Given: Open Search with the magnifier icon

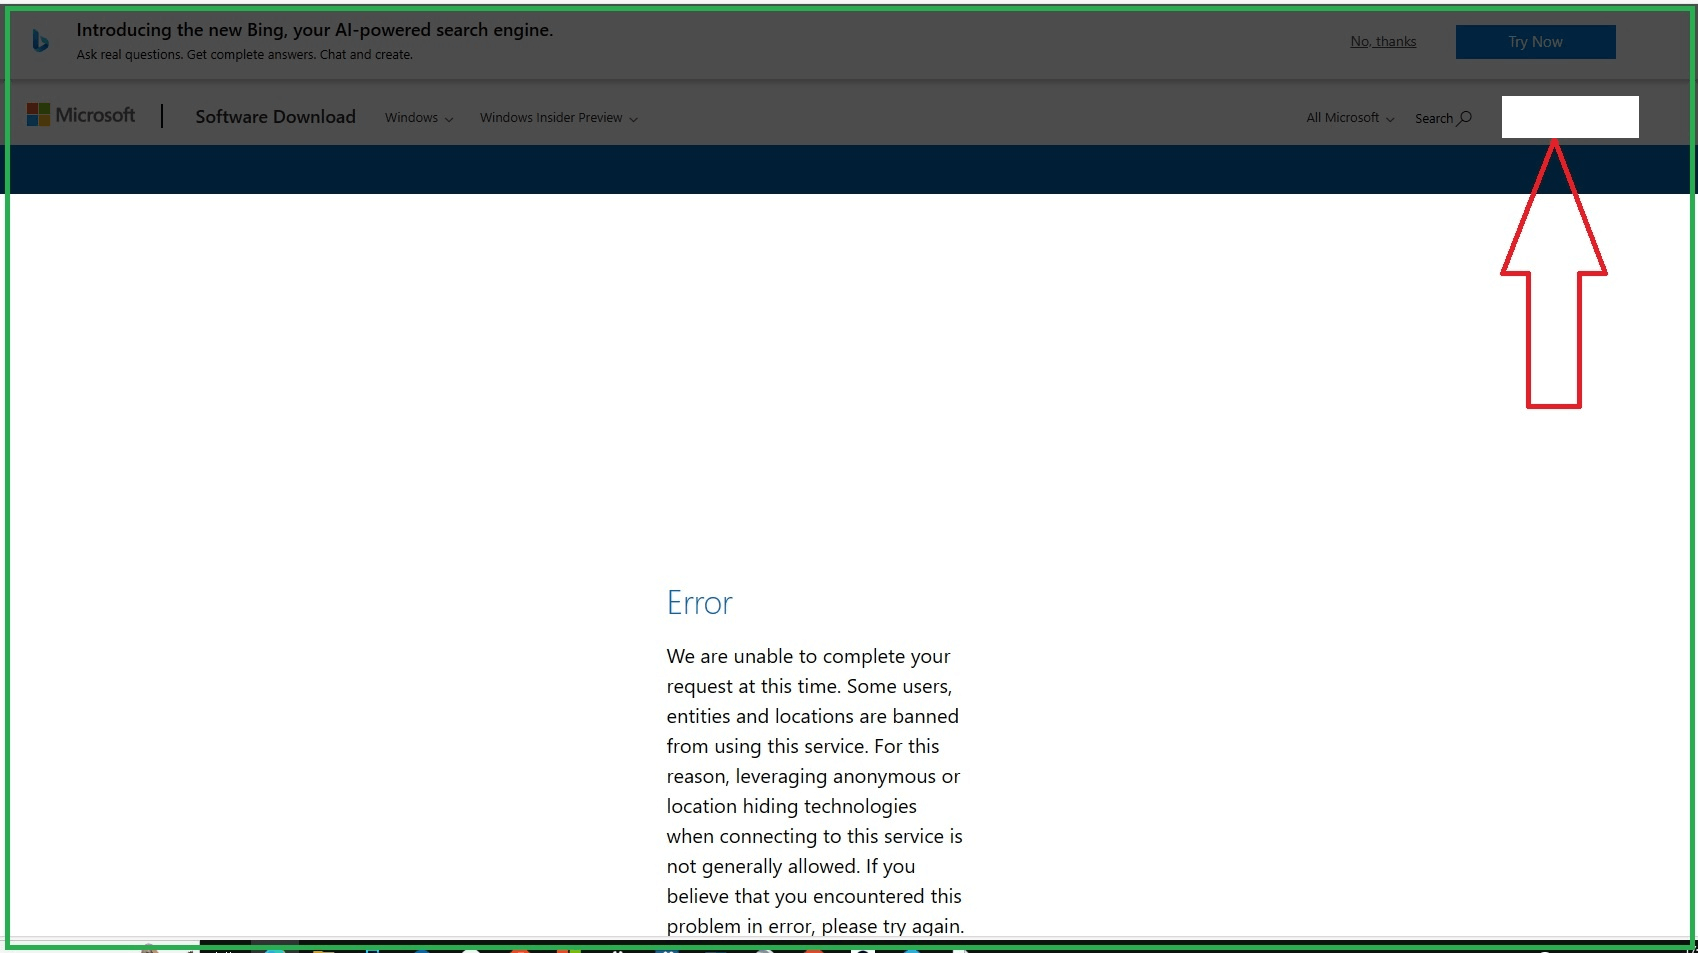Looking at the screenshot, I should point(1443,118).
